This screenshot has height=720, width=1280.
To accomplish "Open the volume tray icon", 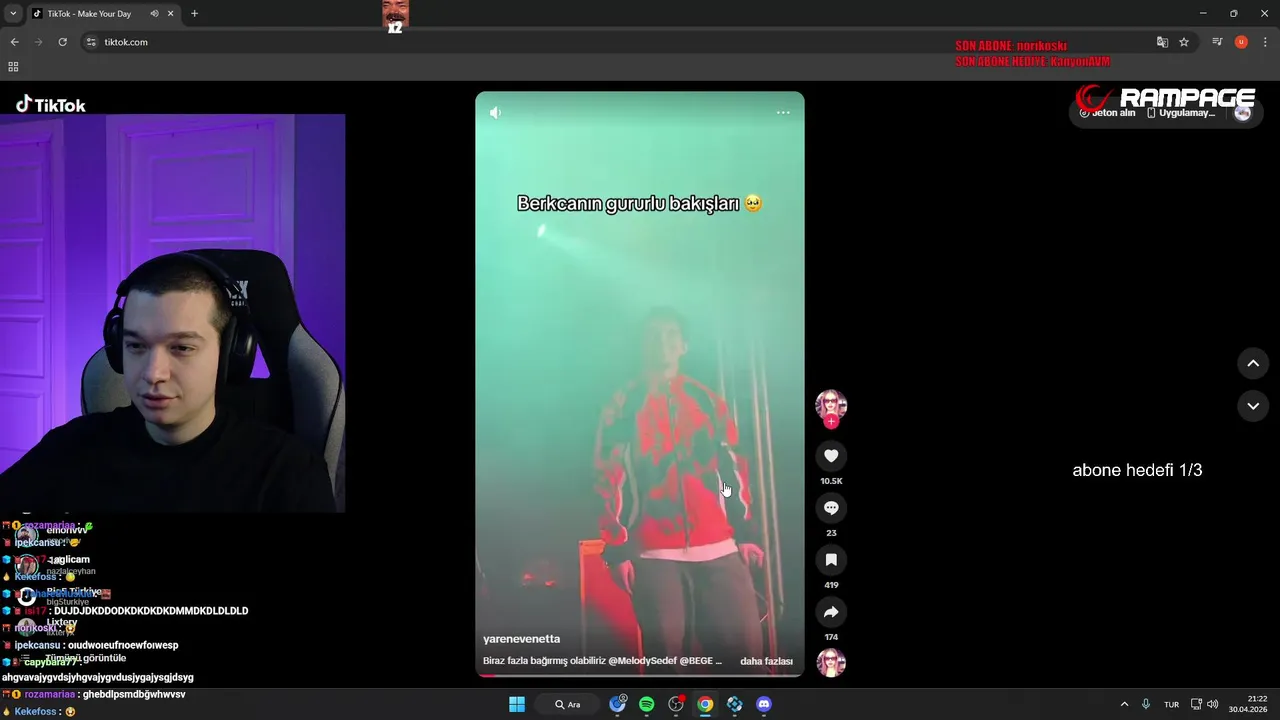I will pyautogui.click(x=1212, y=704).
